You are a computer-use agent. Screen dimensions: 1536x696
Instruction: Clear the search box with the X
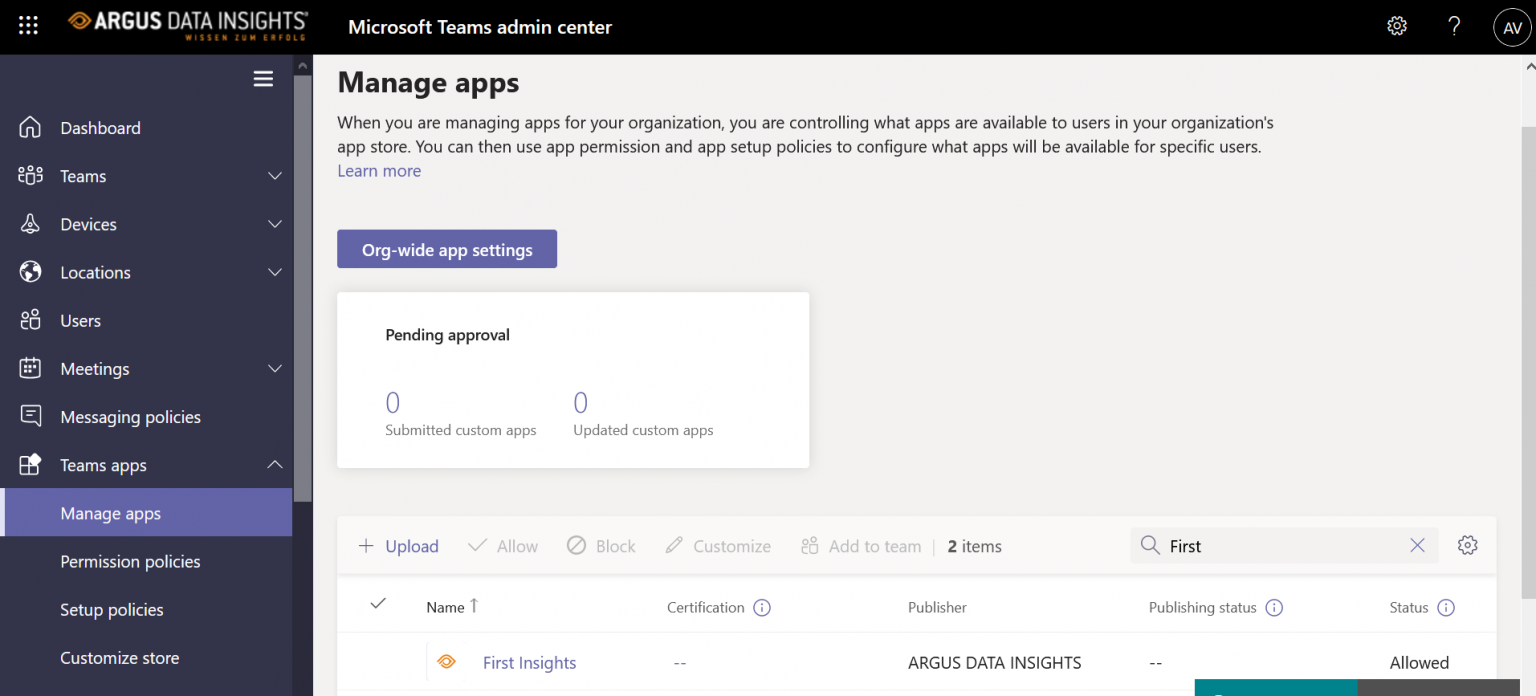(1417, 545)
